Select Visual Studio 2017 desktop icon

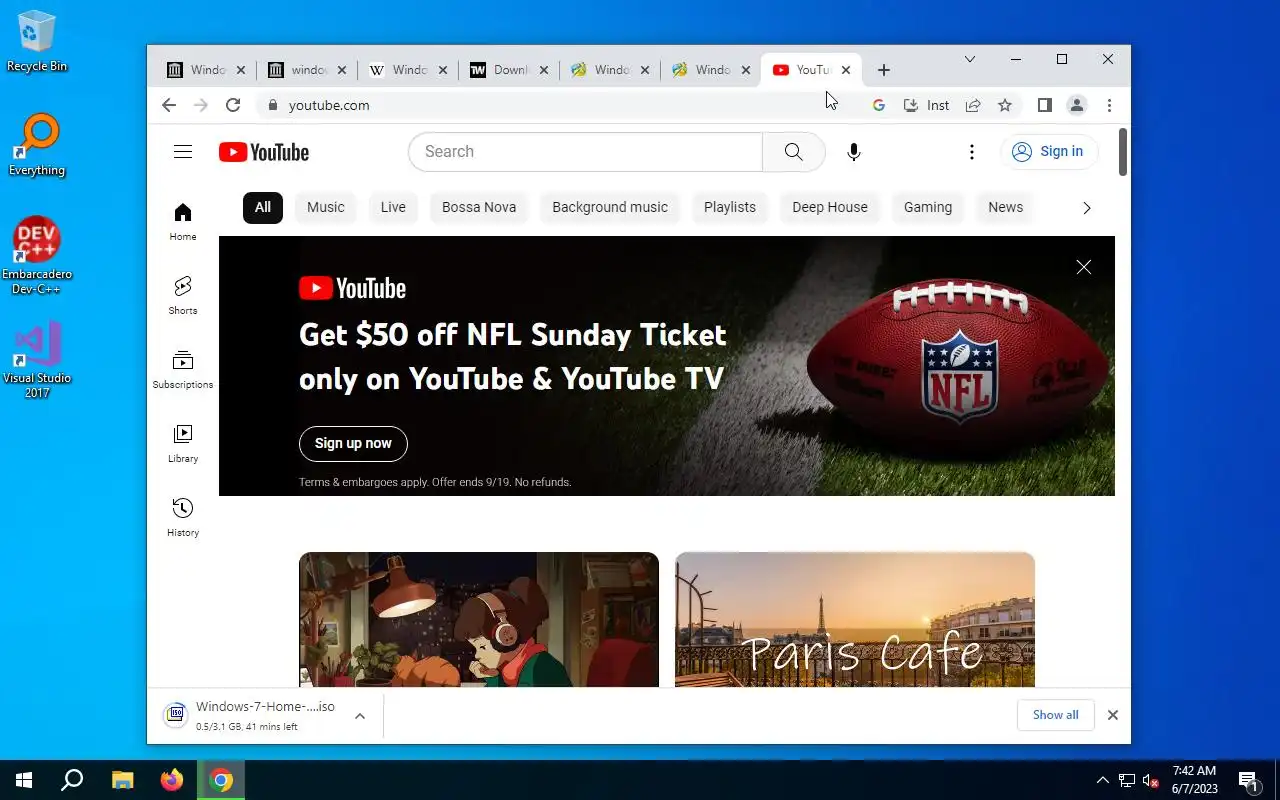[x=37, y=360]
